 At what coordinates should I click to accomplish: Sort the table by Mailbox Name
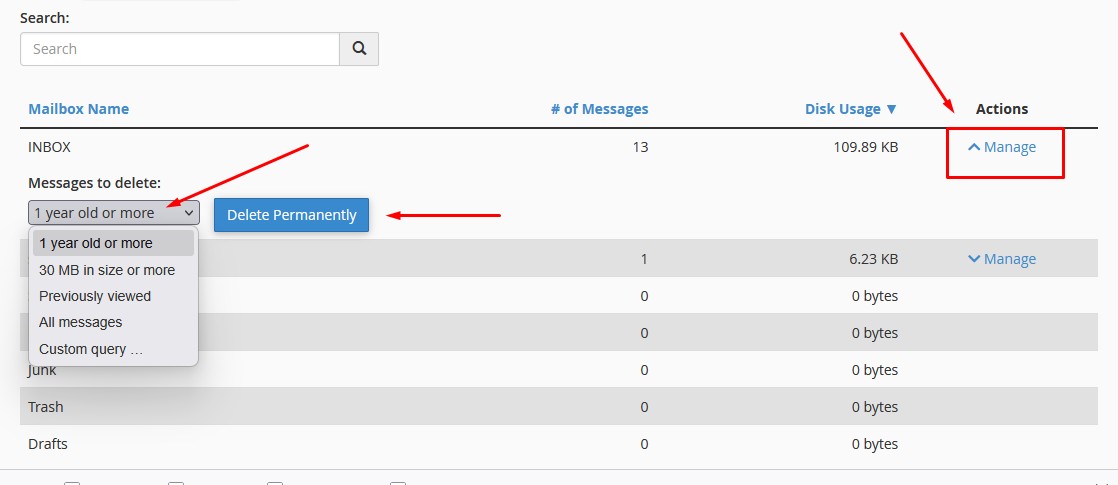coord(78,109)
